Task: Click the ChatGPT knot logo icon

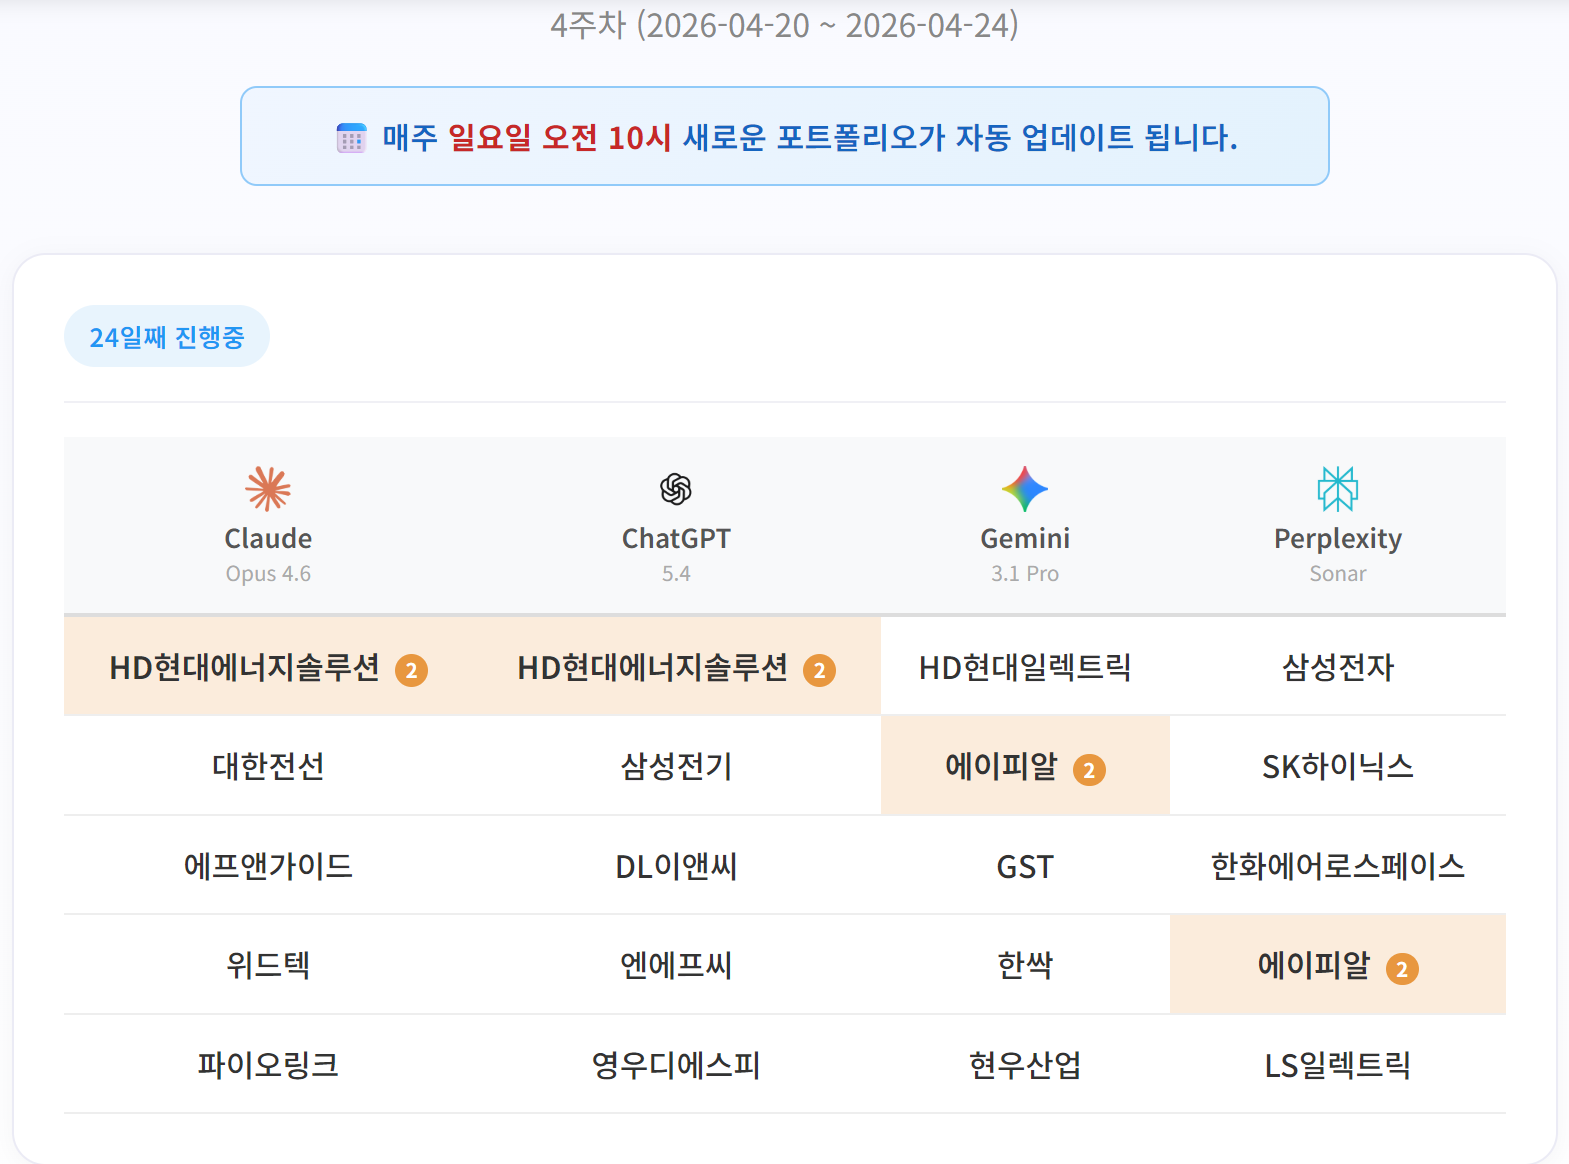Action: pyautogui.click(x=676, y=489)
